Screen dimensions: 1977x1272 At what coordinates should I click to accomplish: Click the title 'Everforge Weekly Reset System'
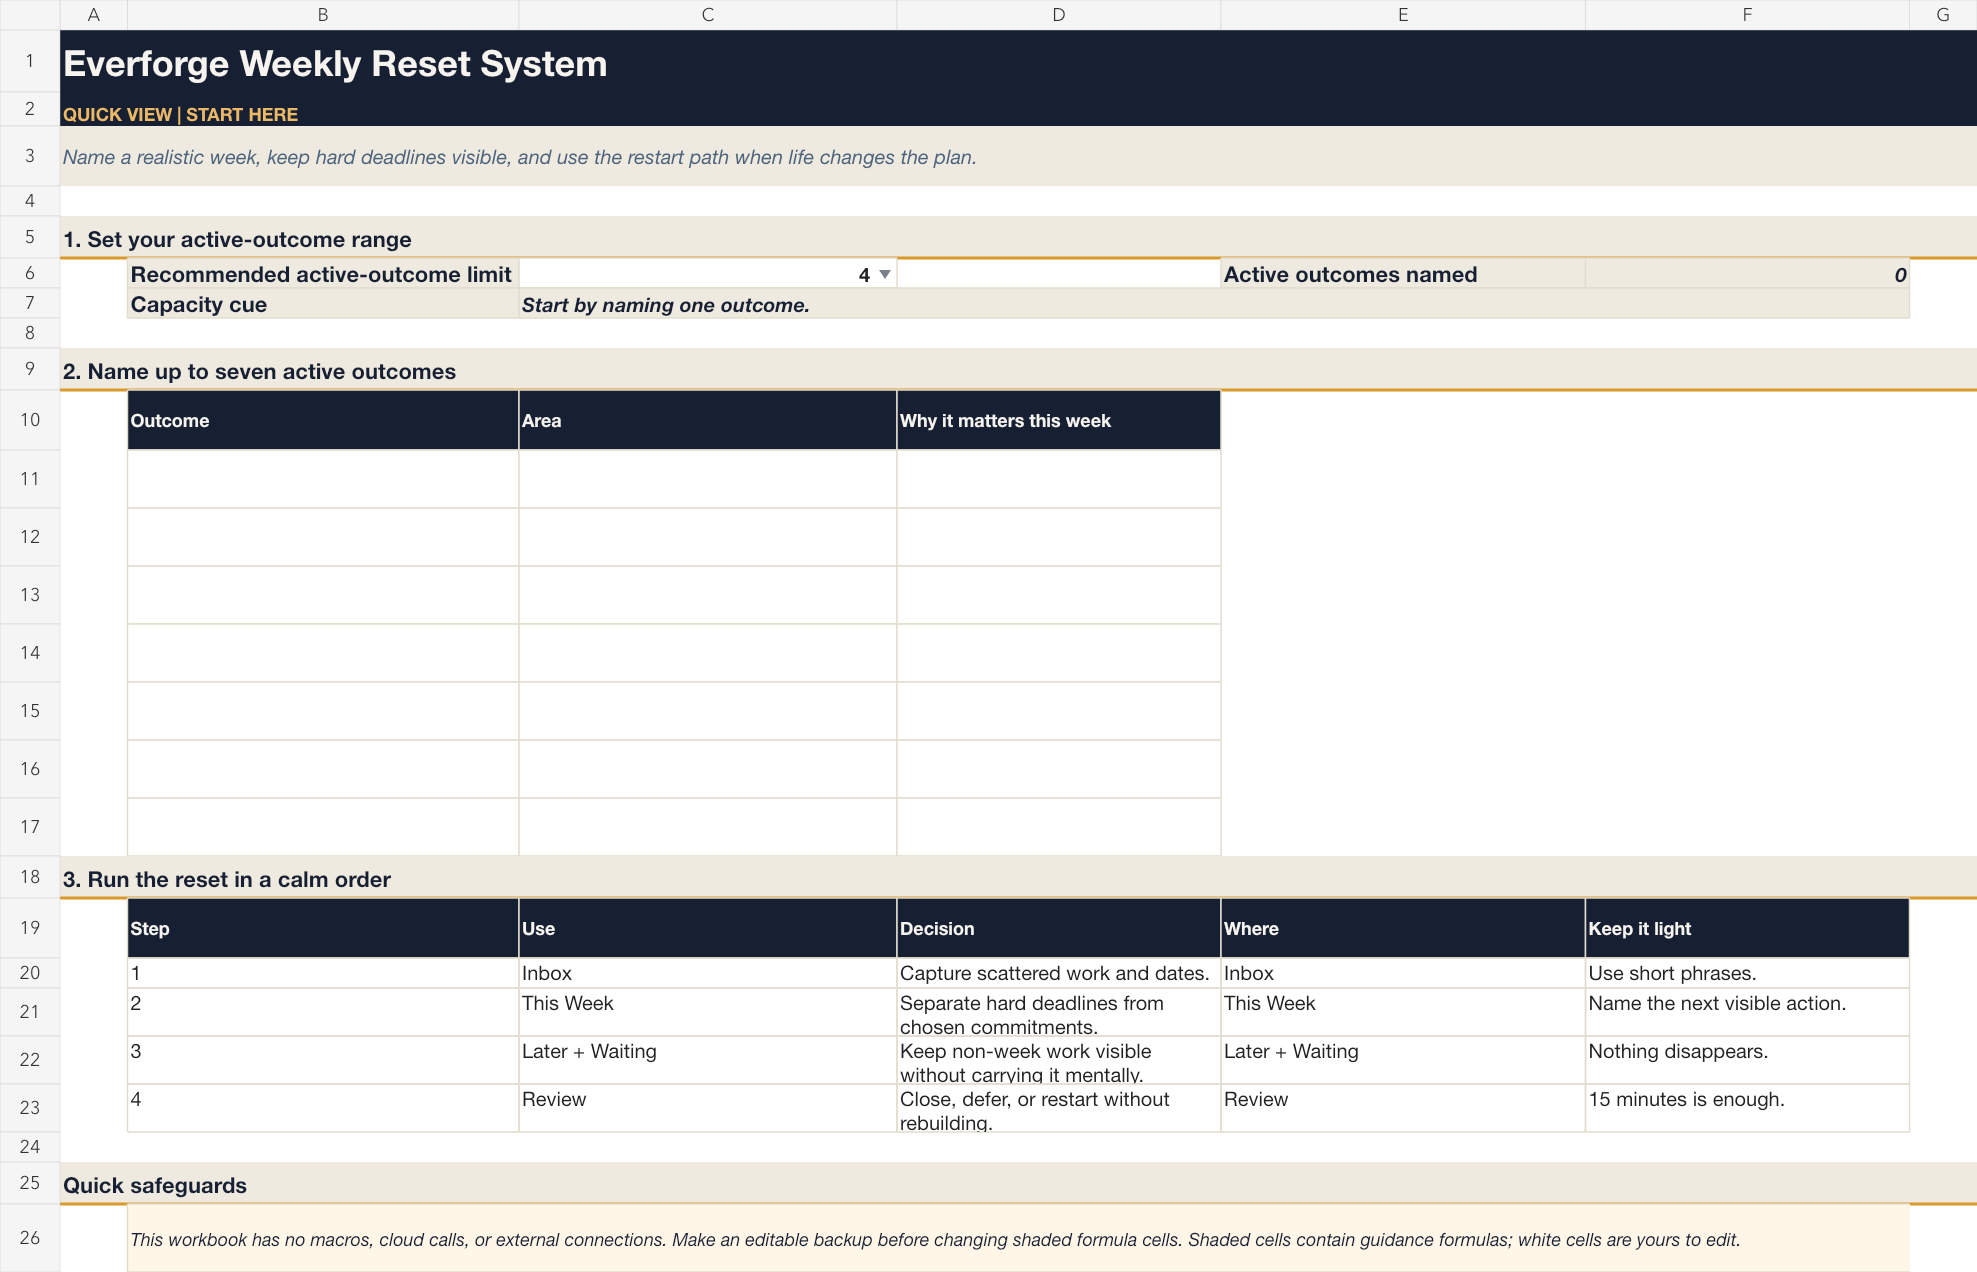point(335,64)
